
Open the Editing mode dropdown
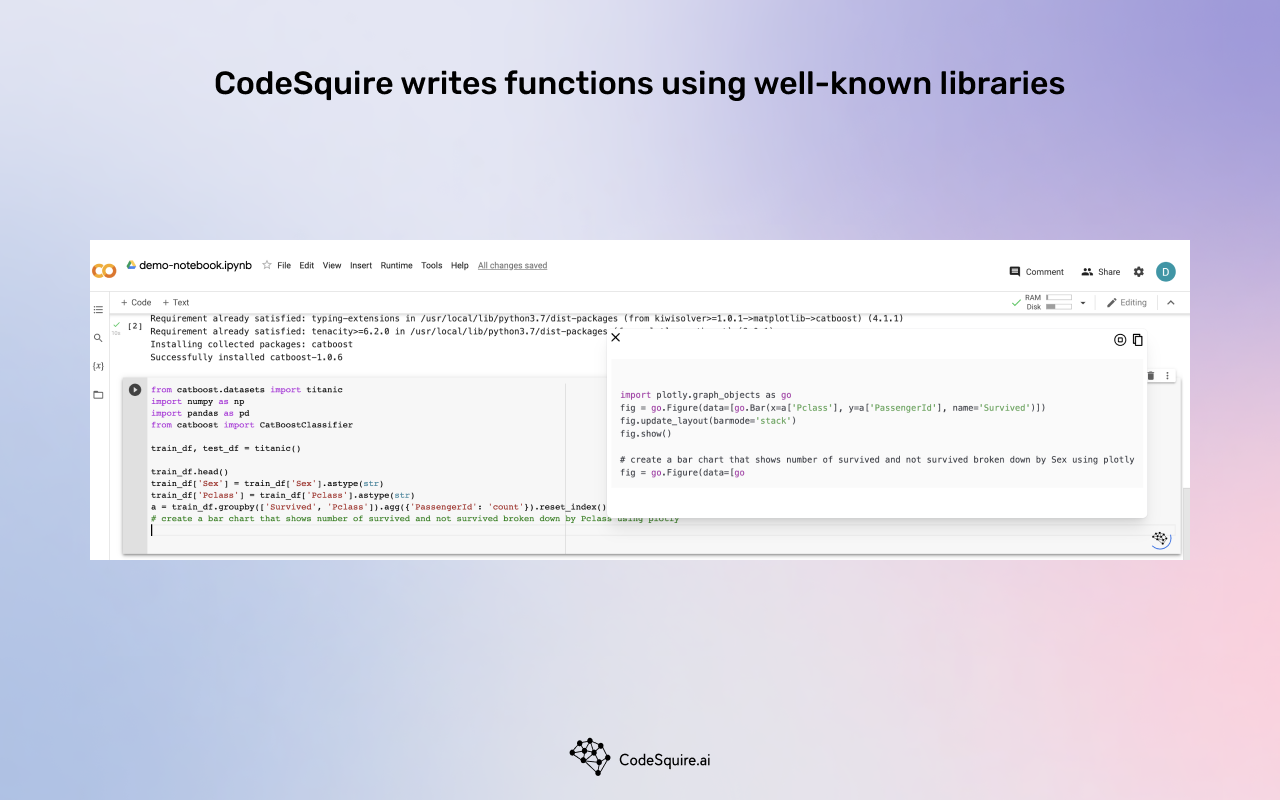click(1127, 302)
